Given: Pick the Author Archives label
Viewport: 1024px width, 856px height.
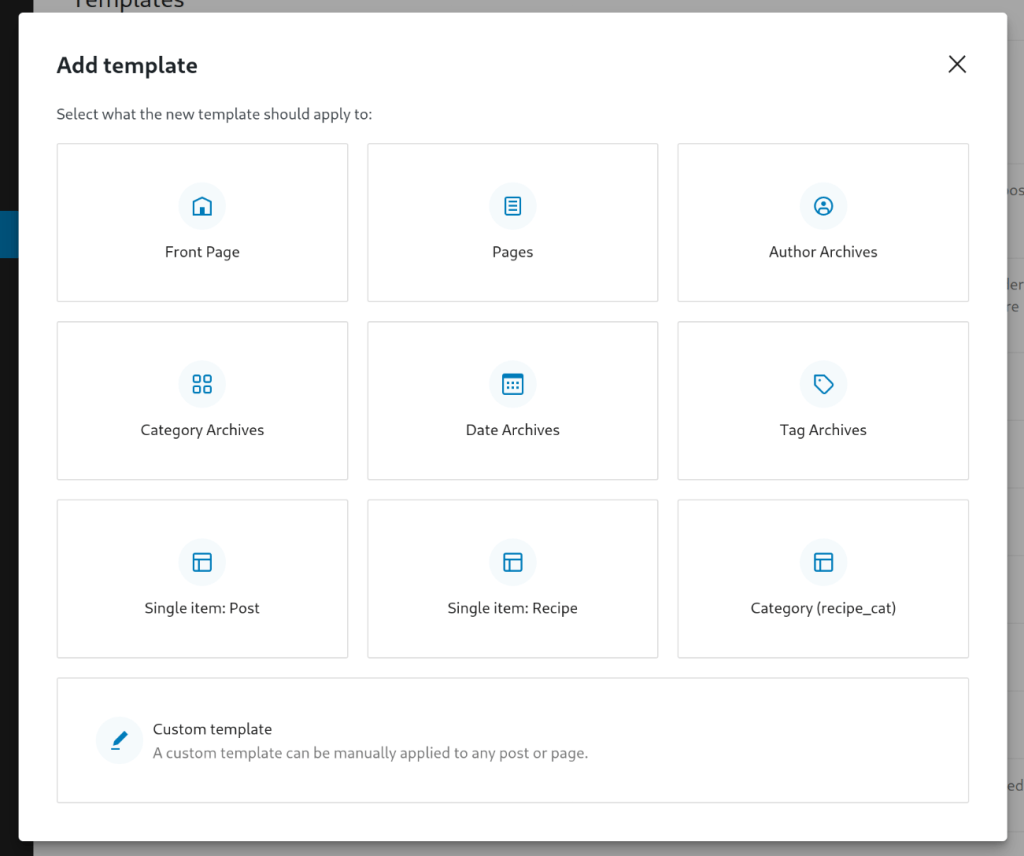Looking at the screenshot, I should [823, 252].
